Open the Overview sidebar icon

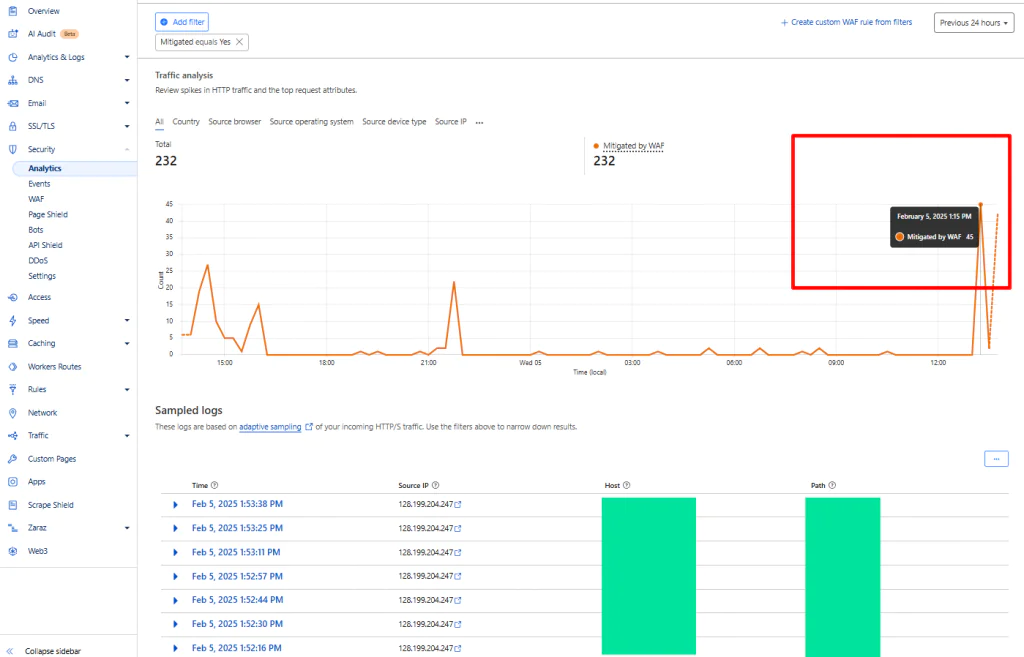pos(12,11)
